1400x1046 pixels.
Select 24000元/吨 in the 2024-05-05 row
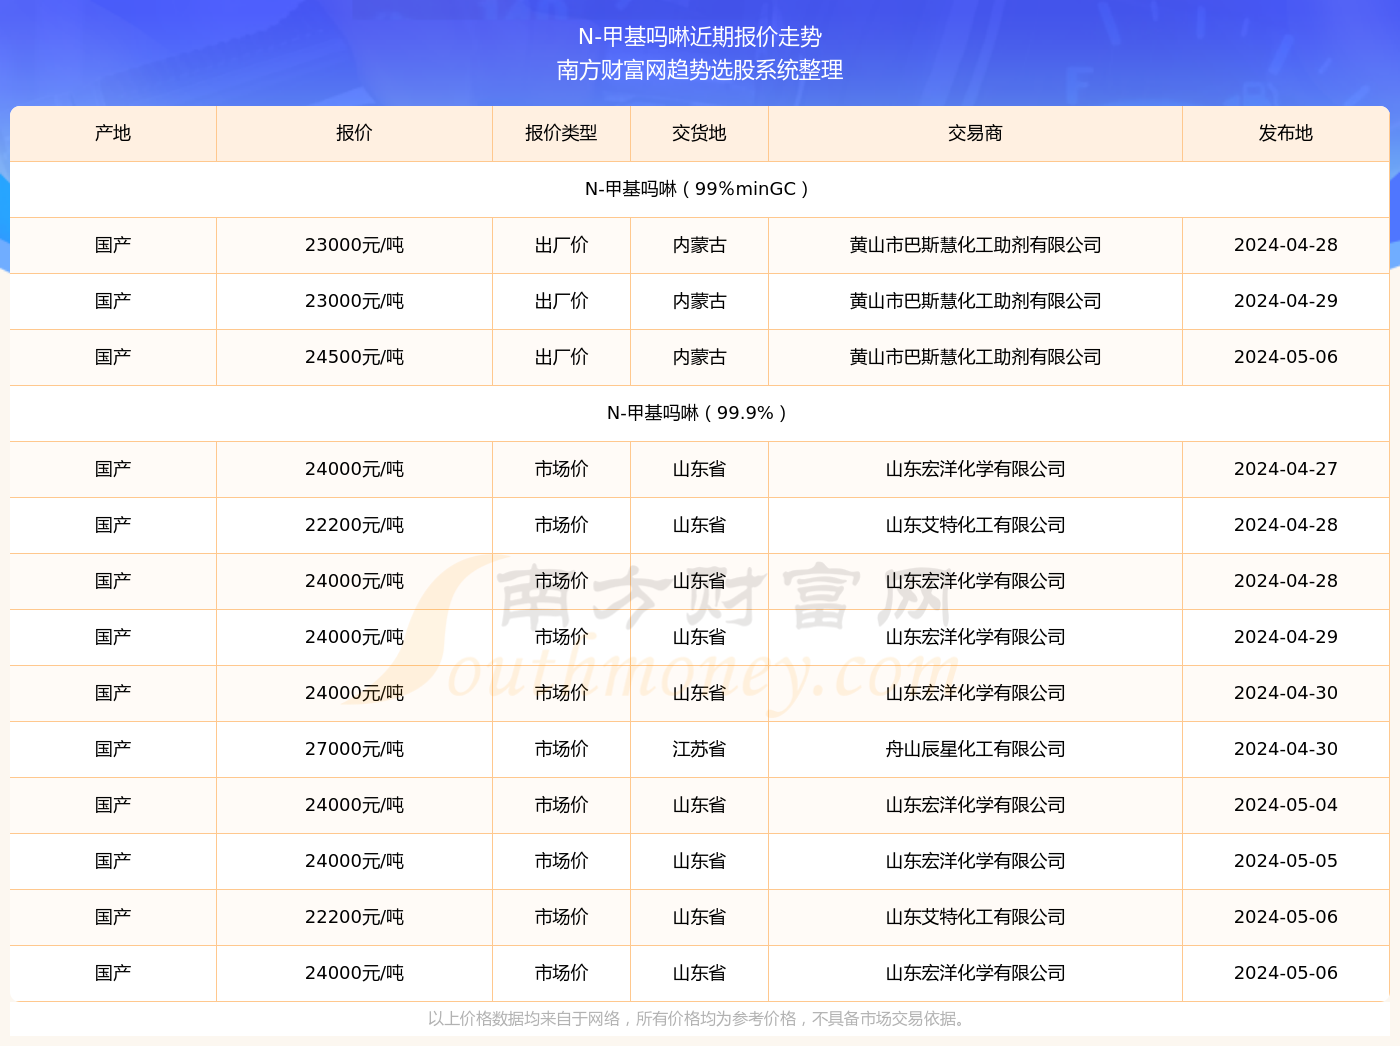(x=354, y=861)
